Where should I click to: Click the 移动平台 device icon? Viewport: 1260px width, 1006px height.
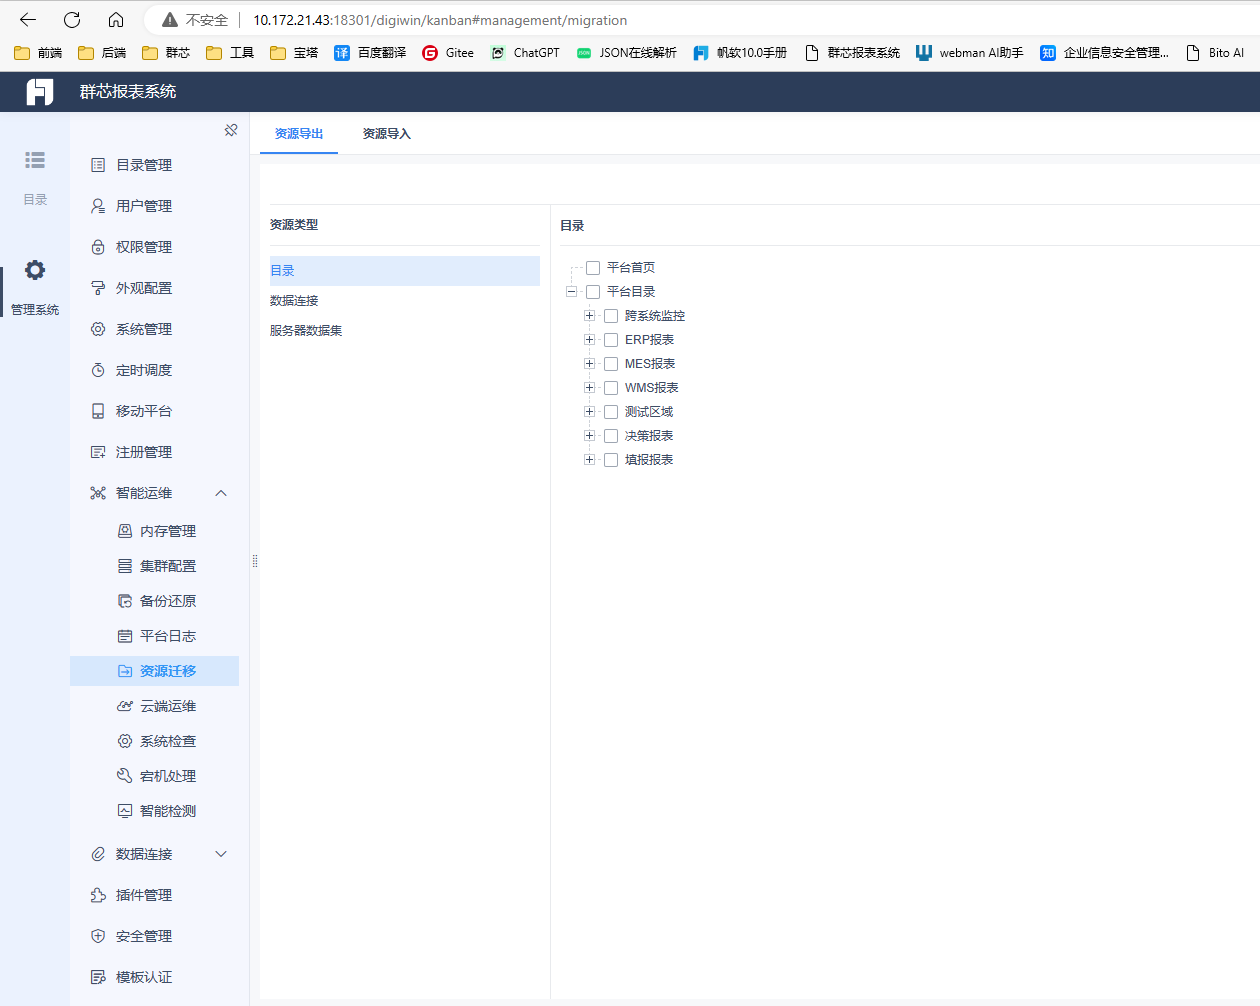pos(98,411)
